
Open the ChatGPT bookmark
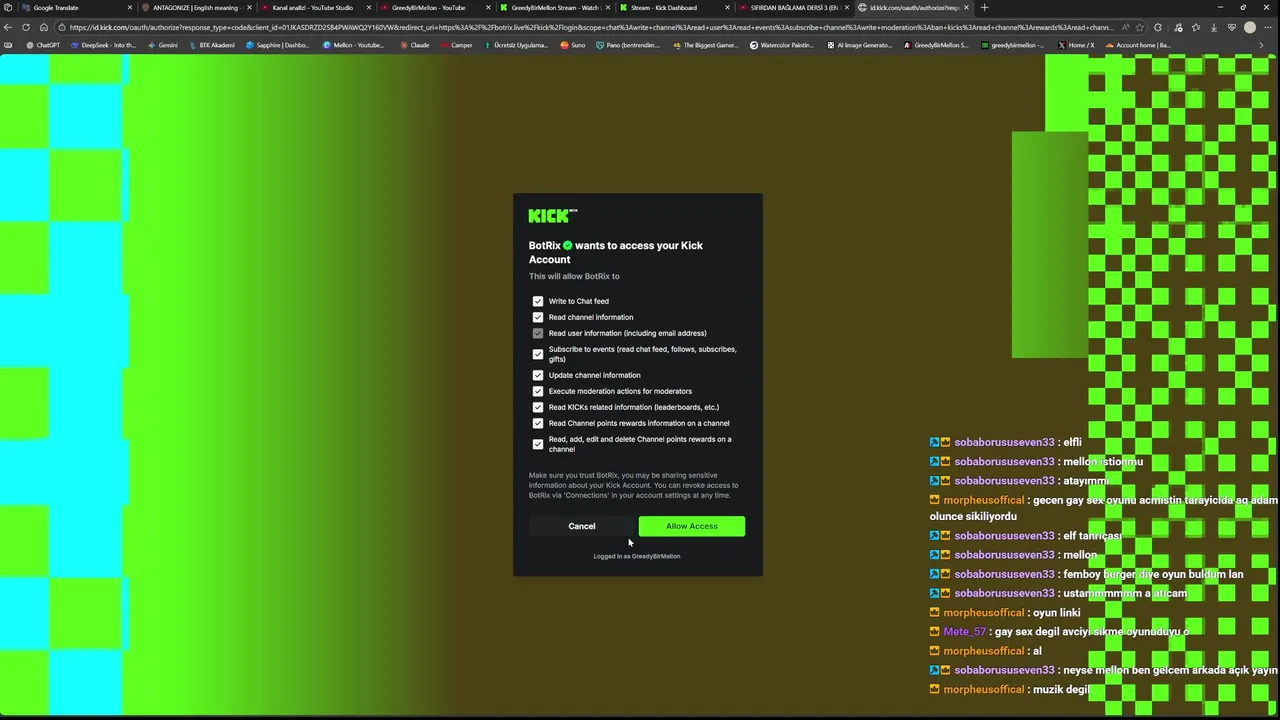(43, 45)
